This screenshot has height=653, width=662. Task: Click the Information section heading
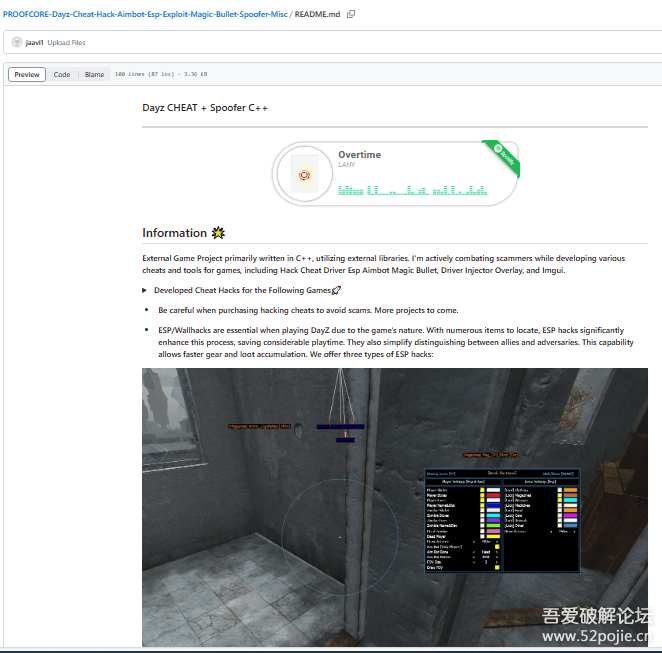coord(183,233)
